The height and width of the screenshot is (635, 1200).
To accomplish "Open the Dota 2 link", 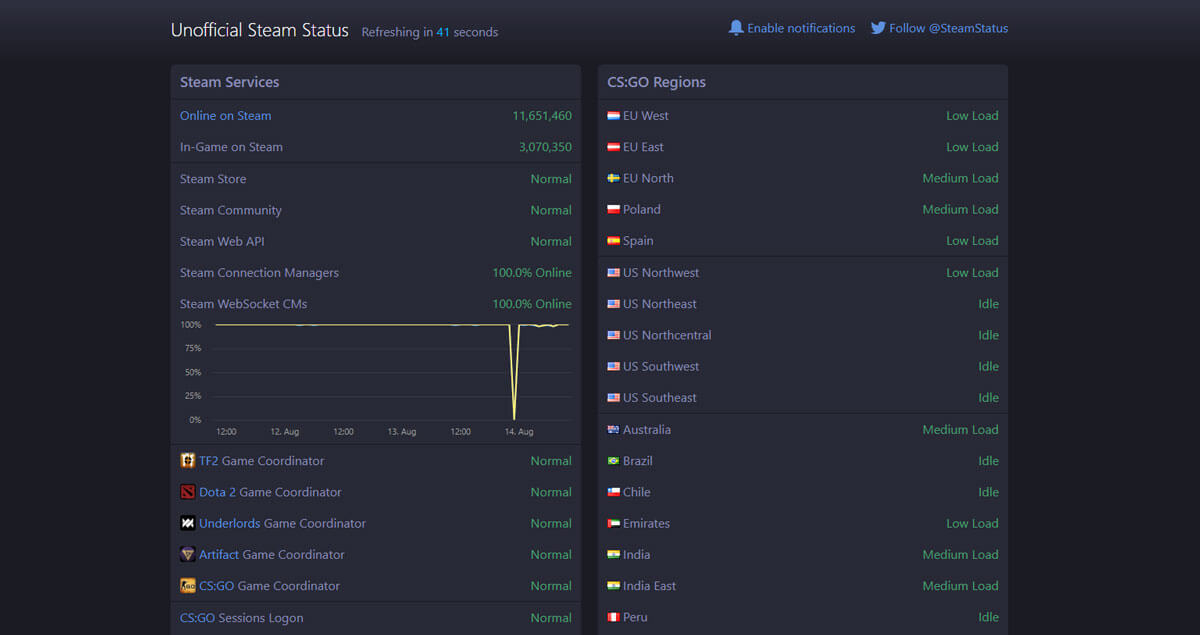I will pos(217,492).
